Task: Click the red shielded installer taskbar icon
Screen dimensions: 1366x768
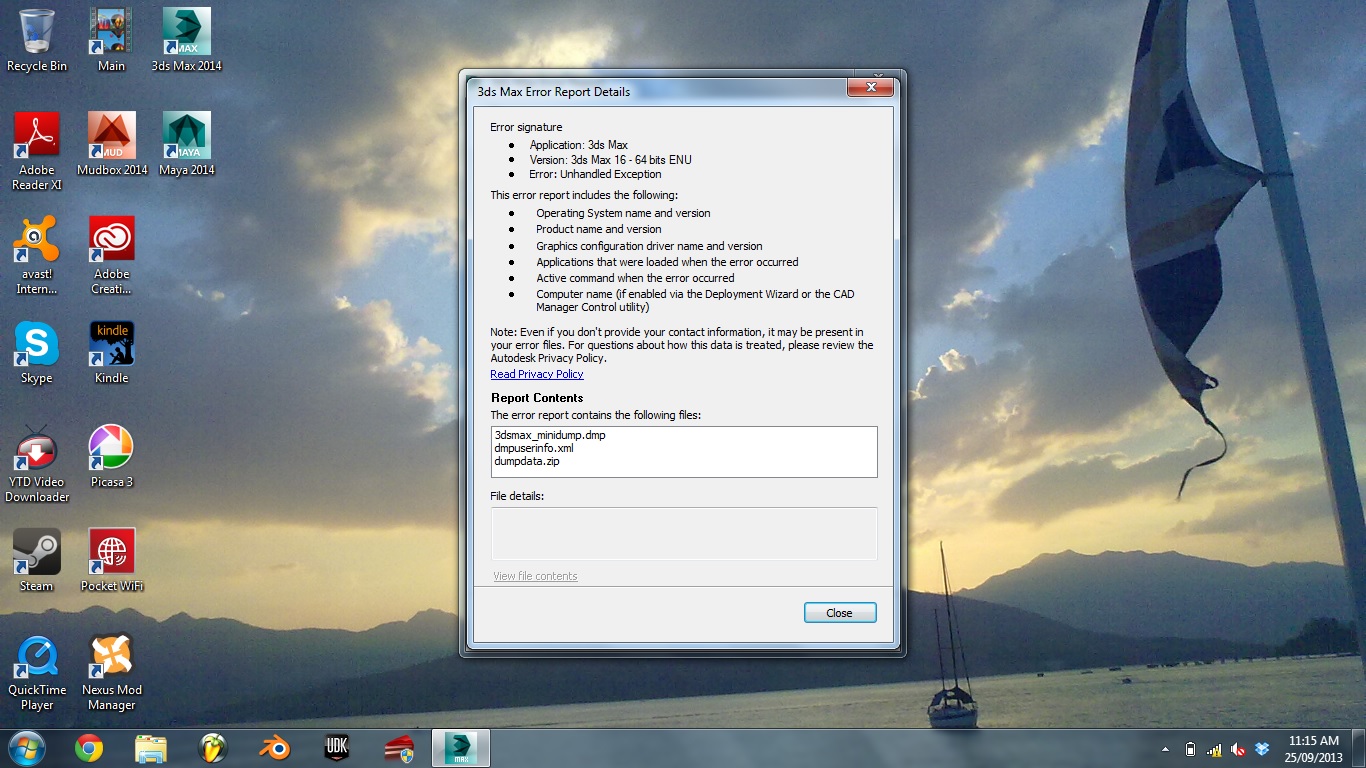Action: (399, 748)
